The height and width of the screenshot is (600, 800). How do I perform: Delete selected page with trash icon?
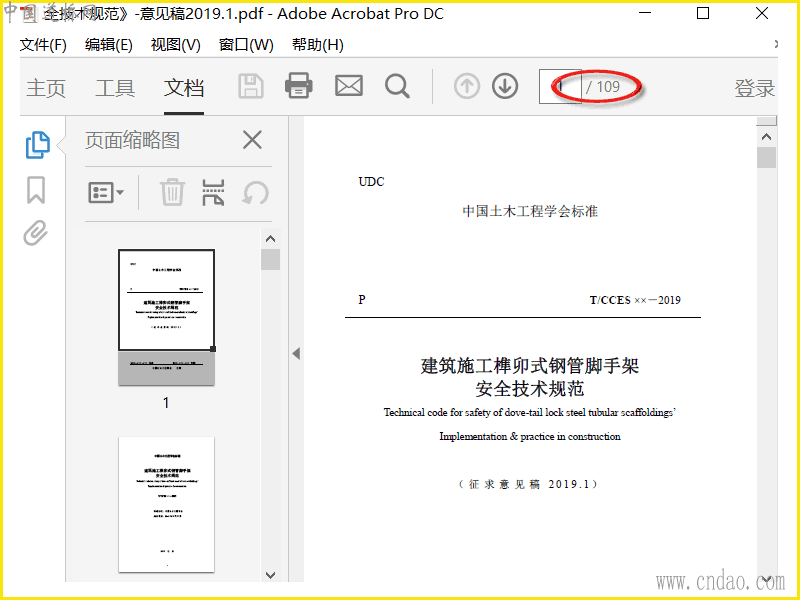click(x=172, y=192)
